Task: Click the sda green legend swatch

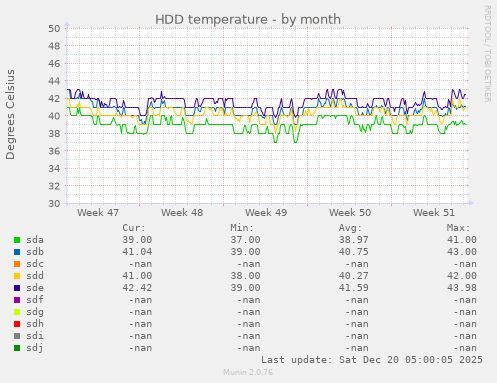Action: pyautogui.click(x=17, y=240)
